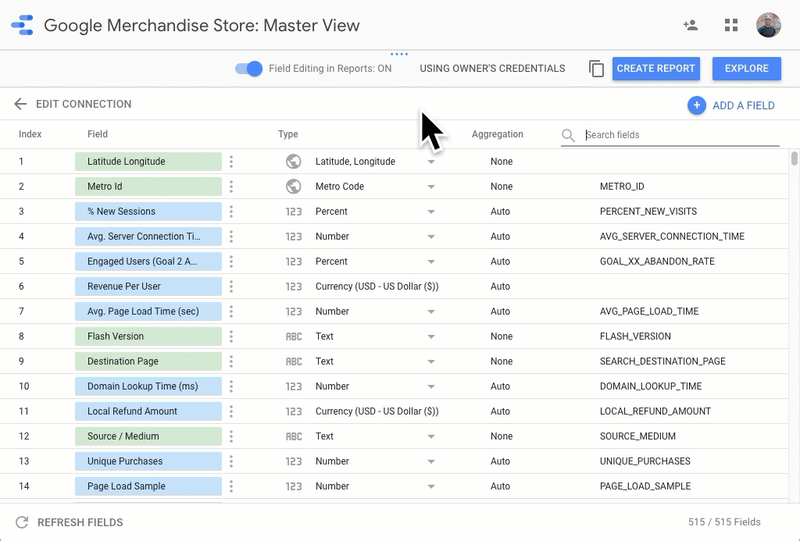Viewport: 800px width, 541px height.
Task: Click the Create Report button
Action: coord(656,68)
